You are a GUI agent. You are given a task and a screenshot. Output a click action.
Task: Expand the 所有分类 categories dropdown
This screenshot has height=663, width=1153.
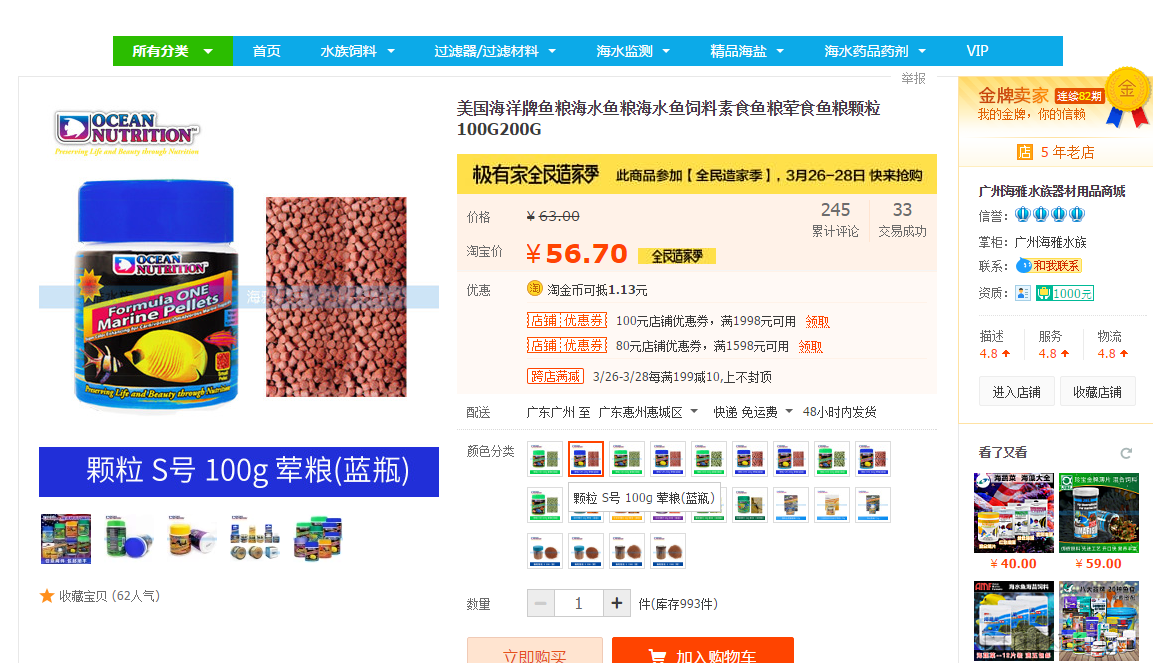pos(173,51)
